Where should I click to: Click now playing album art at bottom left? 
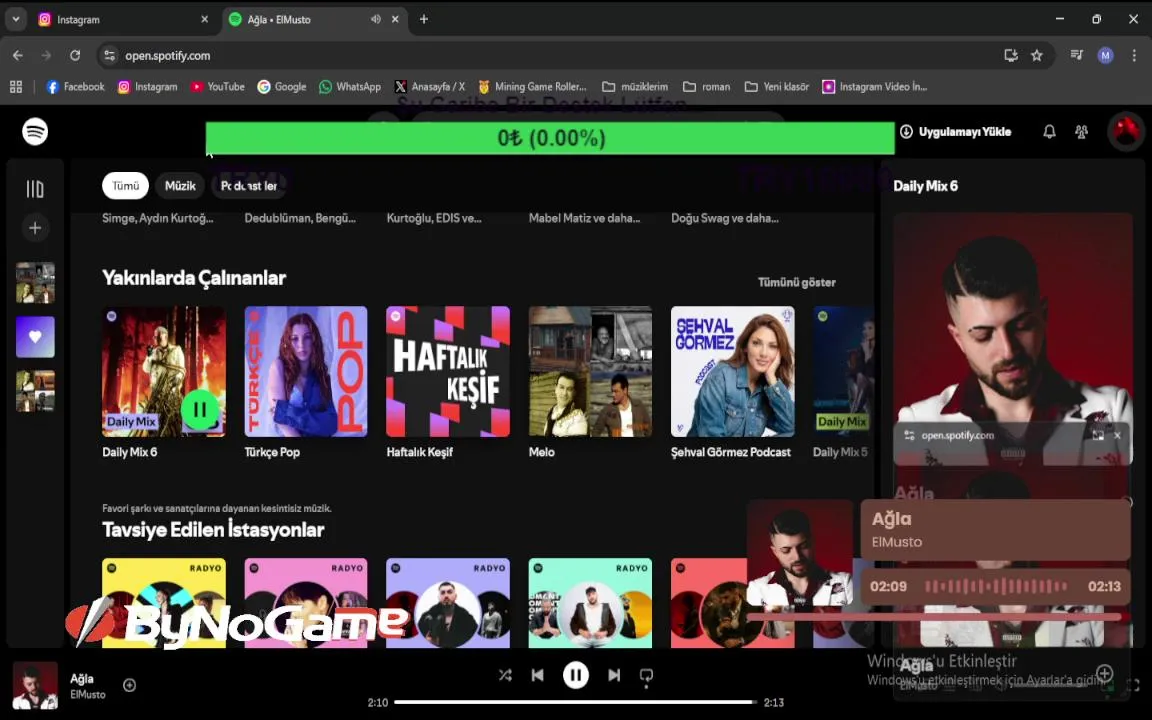point(35,685)
